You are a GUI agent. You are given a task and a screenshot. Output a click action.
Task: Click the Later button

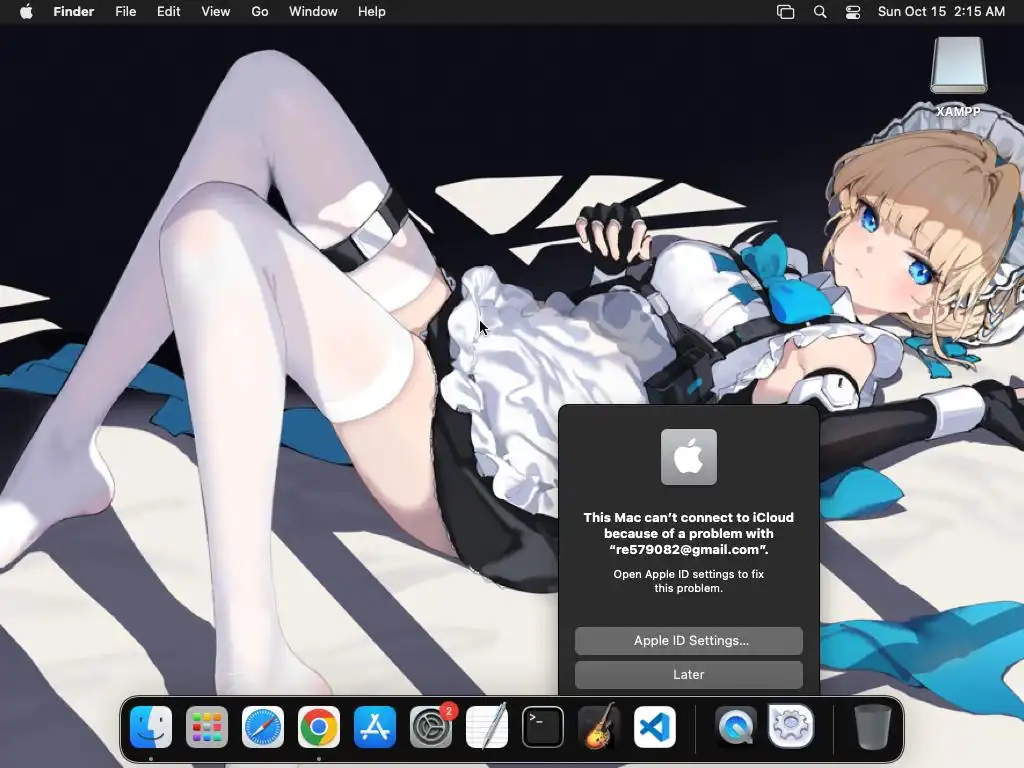click(x=689, y=675)
